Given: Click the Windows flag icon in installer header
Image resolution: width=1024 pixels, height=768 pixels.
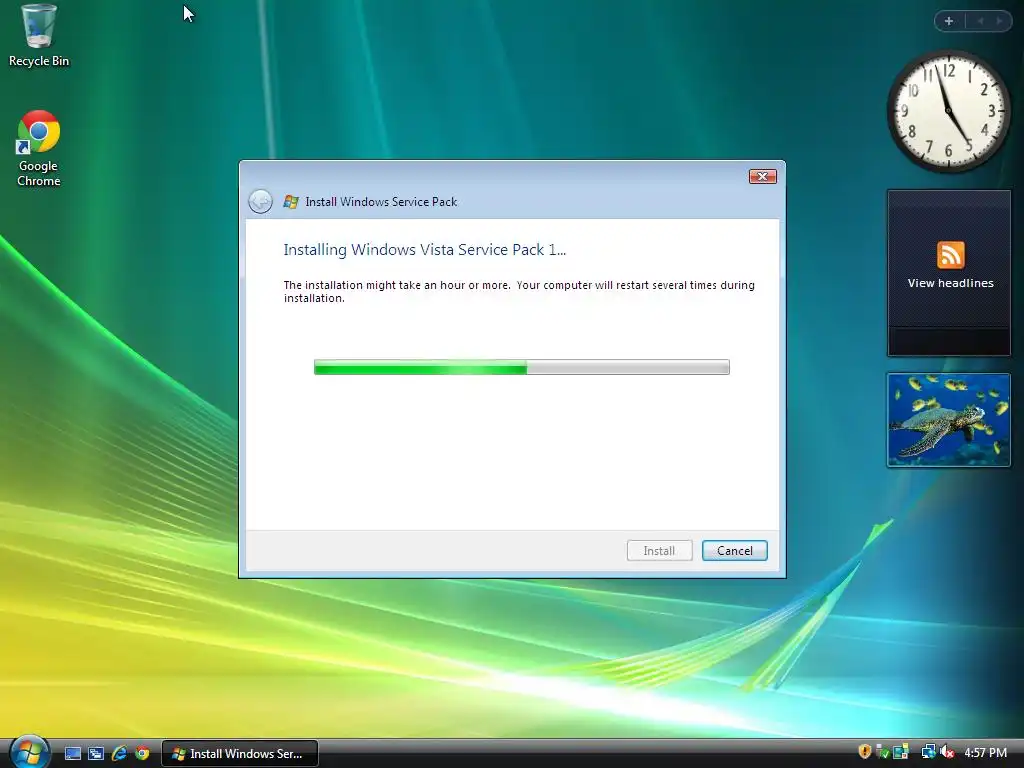Looking at the screenshot, I should pos(291,202).
